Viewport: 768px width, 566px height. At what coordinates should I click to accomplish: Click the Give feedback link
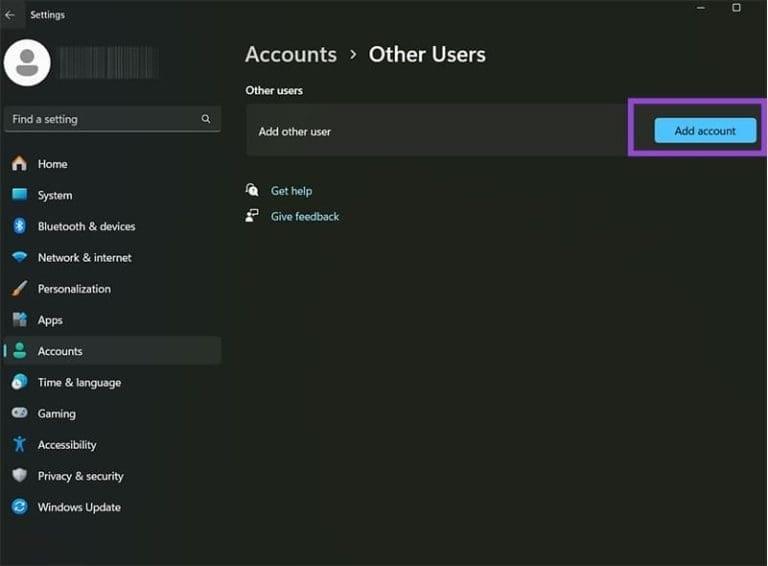click(x=305, y=216)
